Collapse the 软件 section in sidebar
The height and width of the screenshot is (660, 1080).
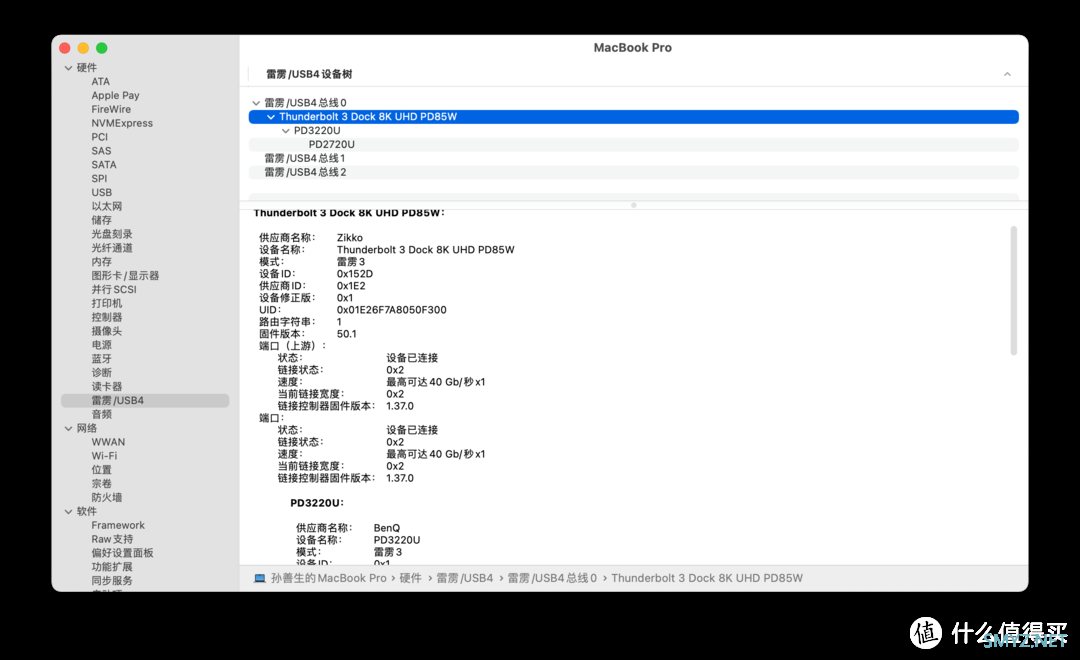[68, 512]
